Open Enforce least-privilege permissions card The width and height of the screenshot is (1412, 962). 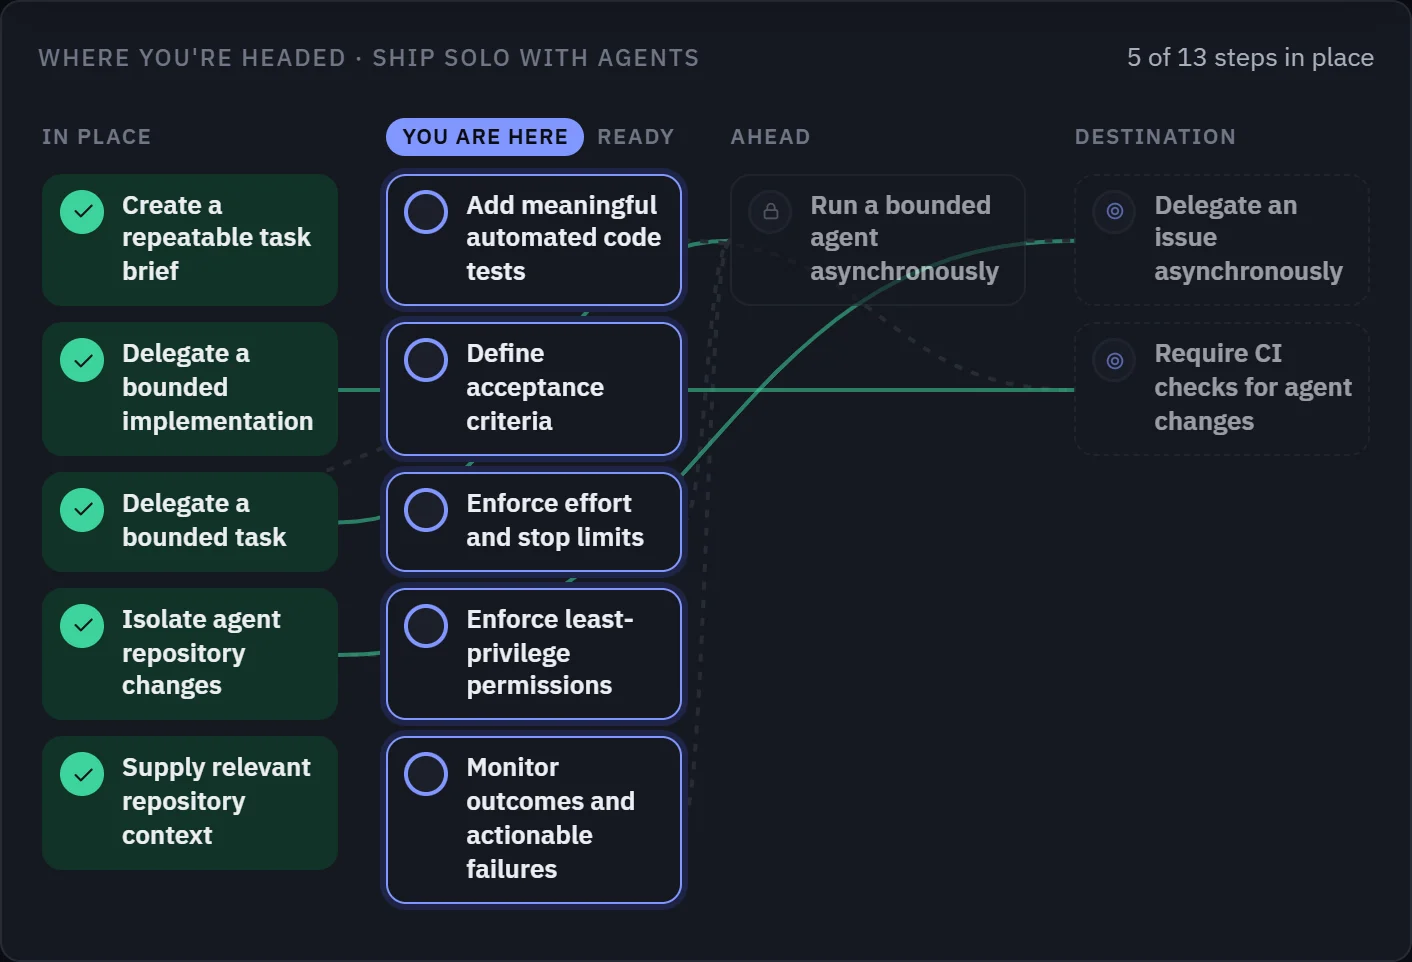coord(534,654)
